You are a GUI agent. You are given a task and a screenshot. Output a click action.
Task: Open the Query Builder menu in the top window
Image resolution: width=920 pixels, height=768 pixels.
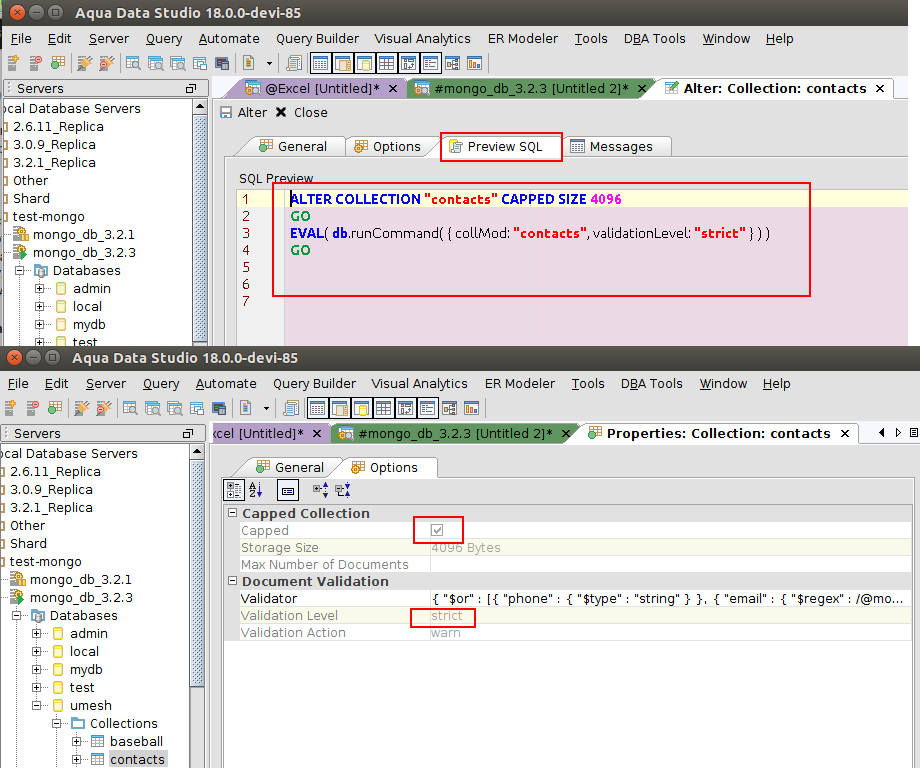point(317,39)
